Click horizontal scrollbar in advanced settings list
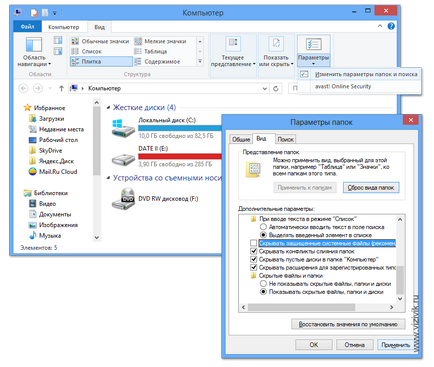434x367 pixels. [x=302, y=307]
